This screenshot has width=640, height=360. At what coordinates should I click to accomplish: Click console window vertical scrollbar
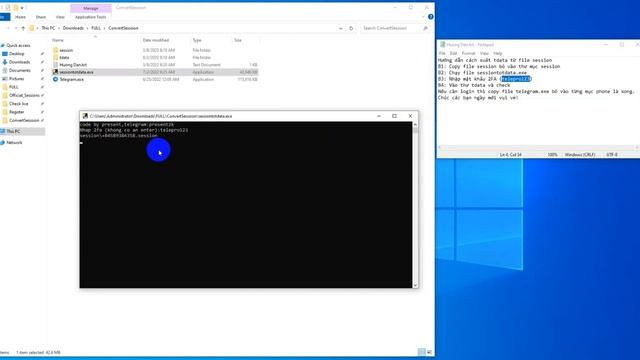pos(415,205)
